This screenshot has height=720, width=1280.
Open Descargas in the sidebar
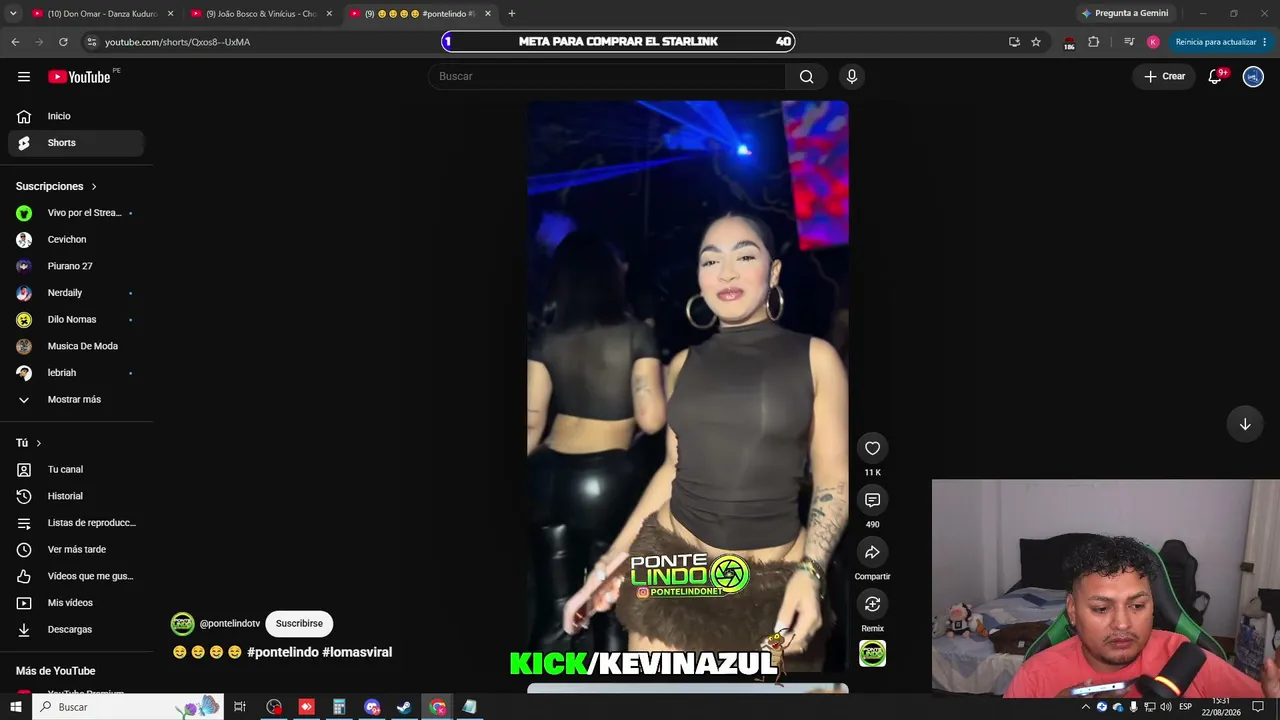point(76,630)
